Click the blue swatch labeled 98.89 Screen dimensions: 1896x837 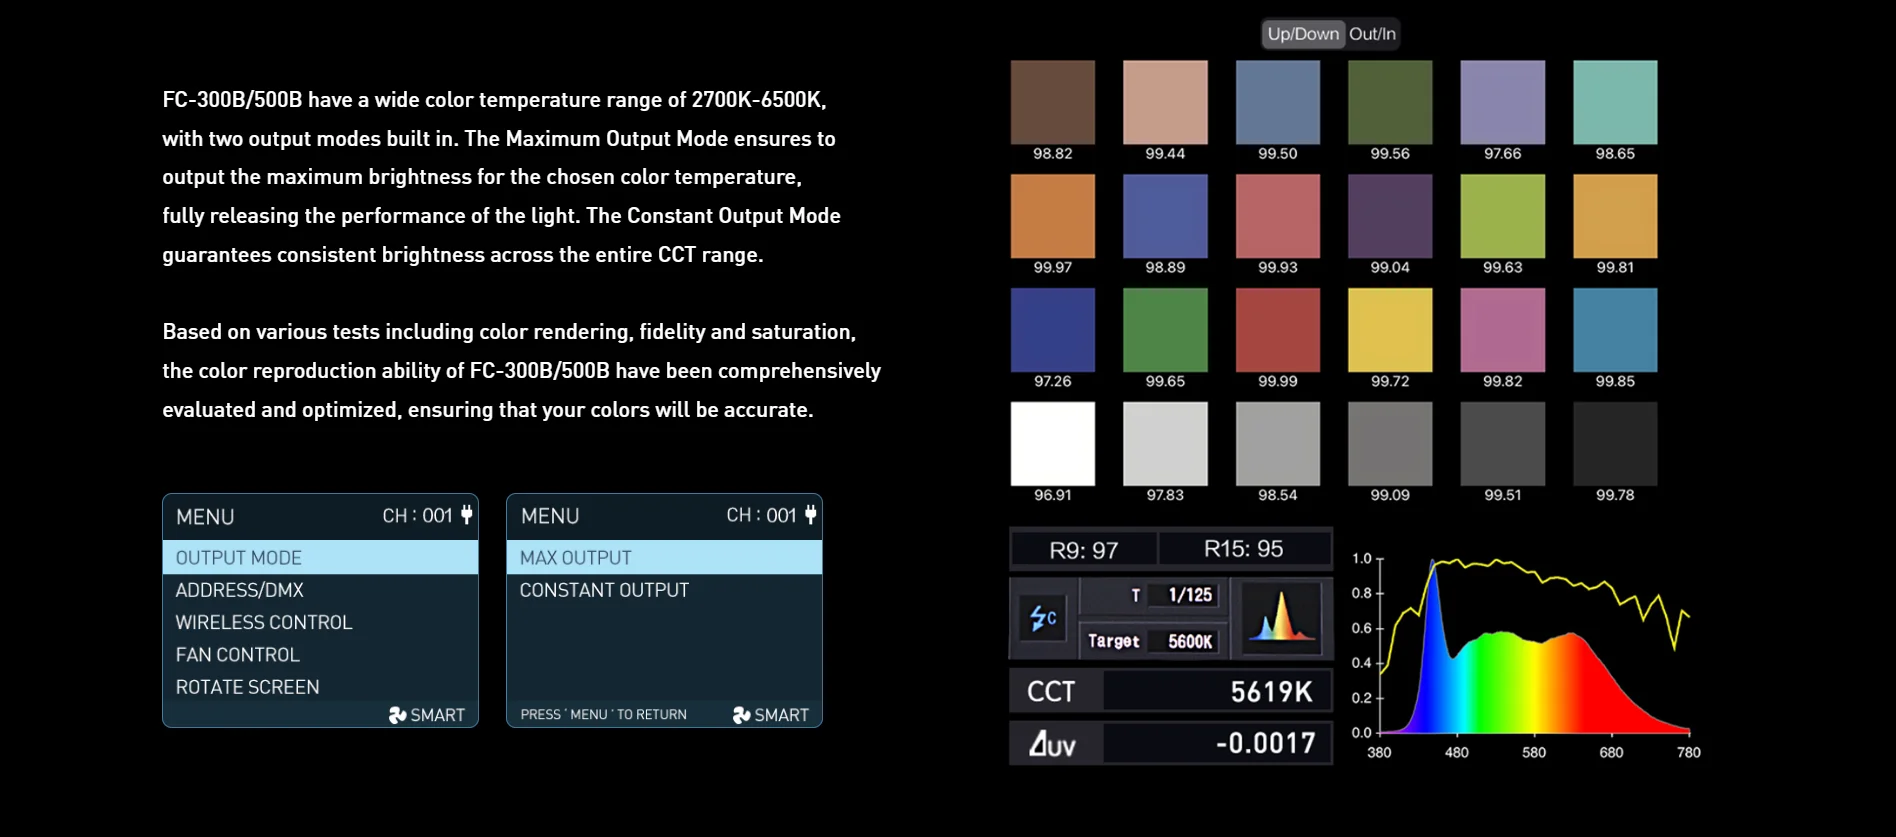click(x=1165, y=216)
